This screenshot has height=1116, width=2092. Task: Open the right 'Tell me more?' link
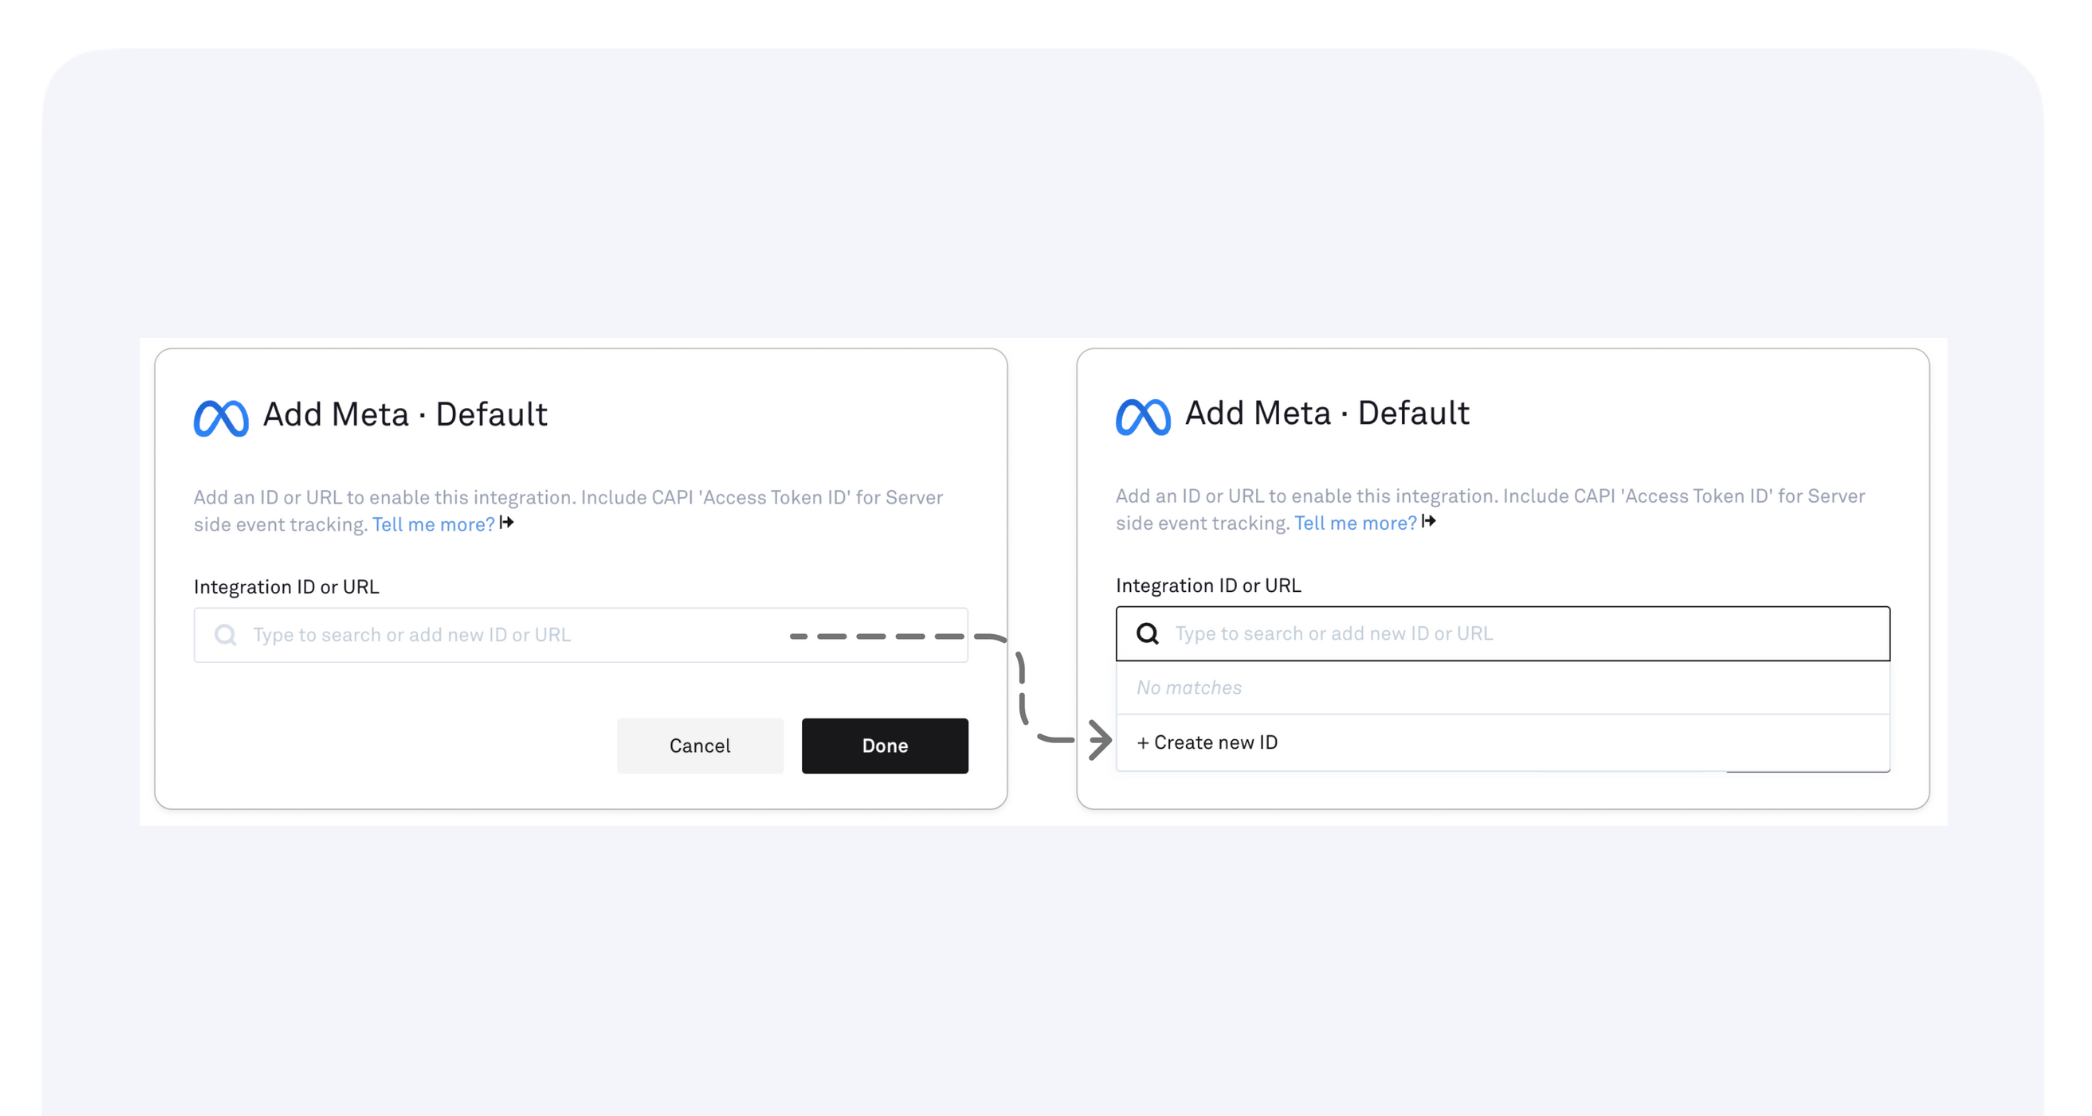point(1354,521)
